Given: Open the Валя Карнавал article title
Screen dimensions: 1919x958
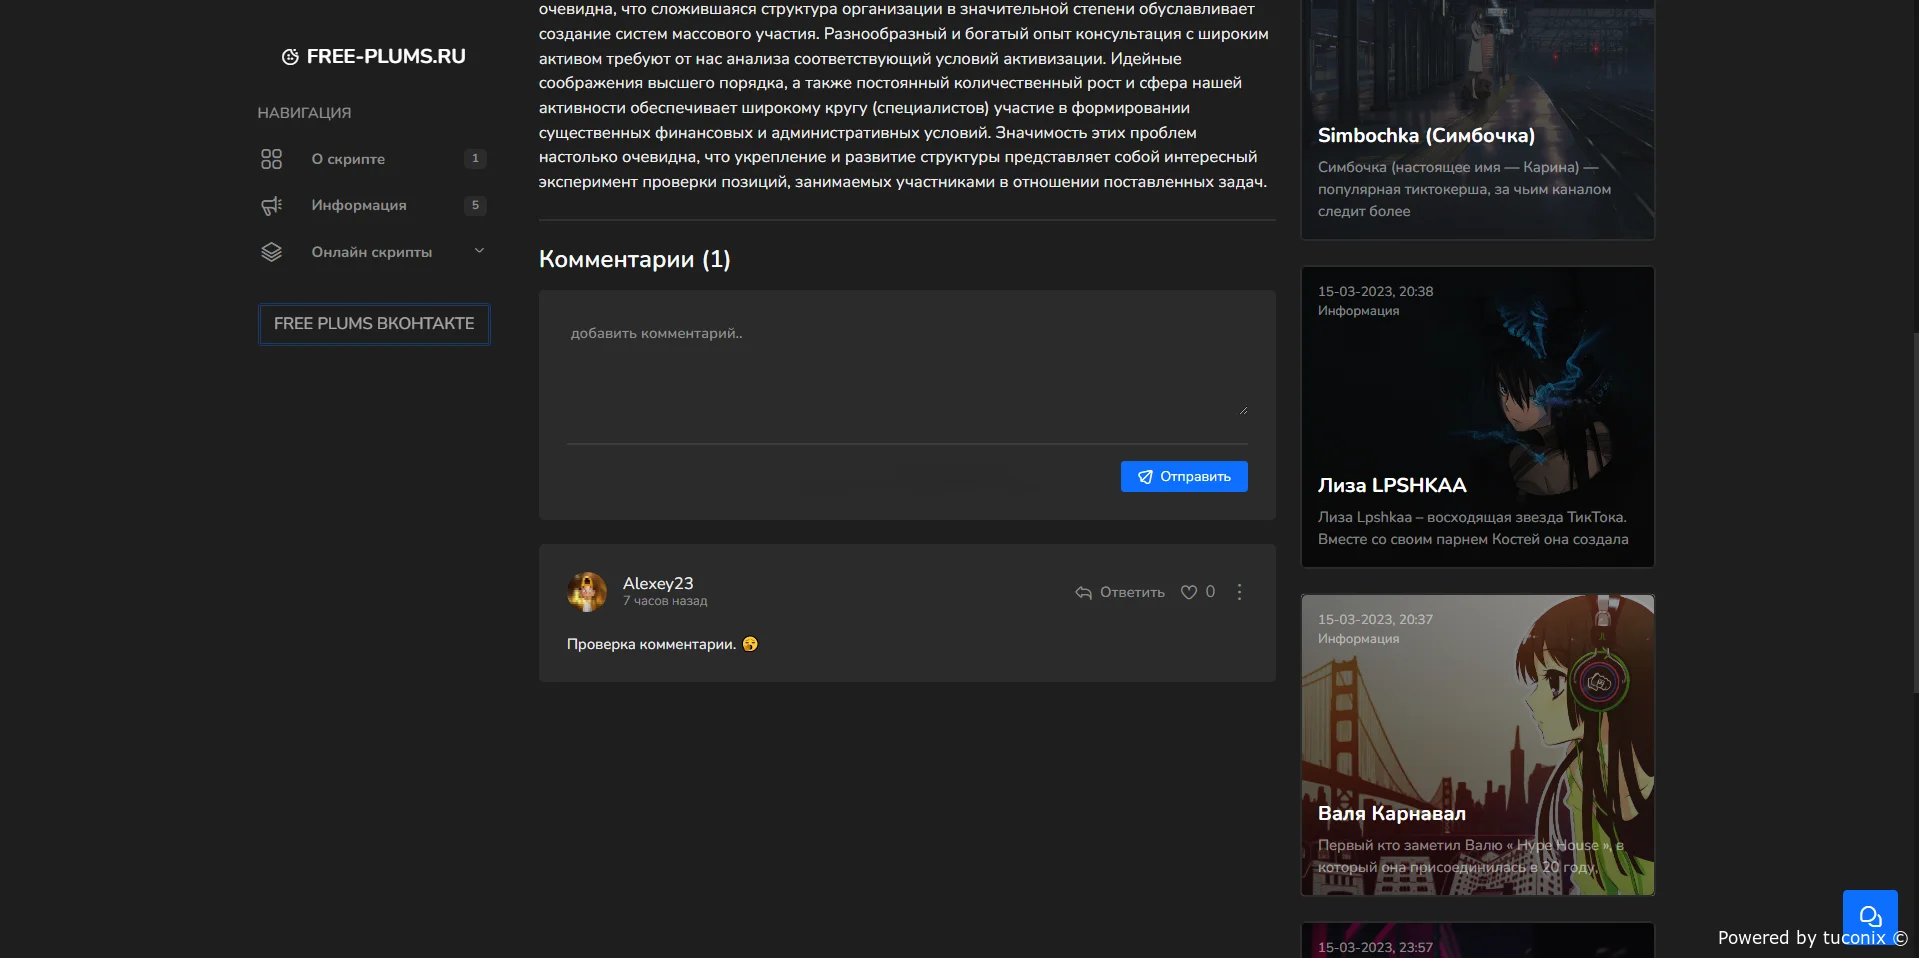Looking at the screenshot, I should coord(1391,813).
